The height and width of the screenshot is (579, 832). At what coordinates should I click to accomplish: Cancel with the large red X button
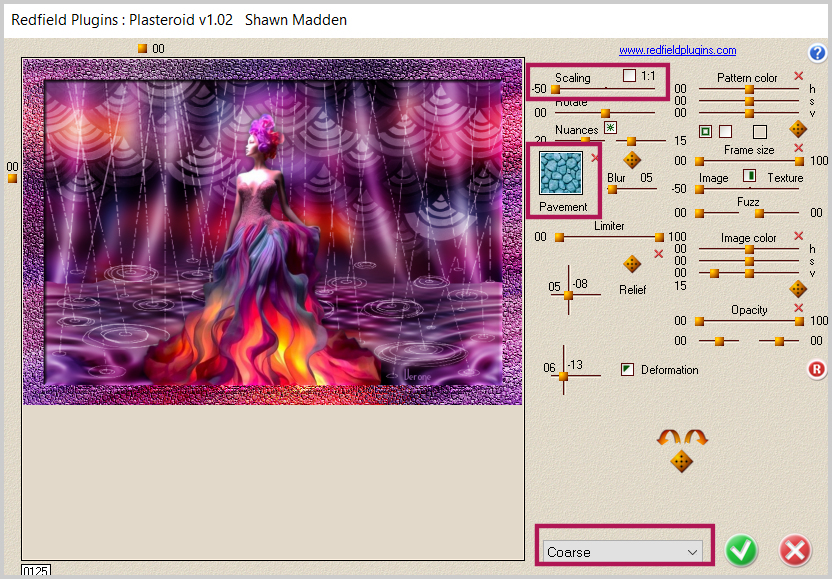coord(795,550)
